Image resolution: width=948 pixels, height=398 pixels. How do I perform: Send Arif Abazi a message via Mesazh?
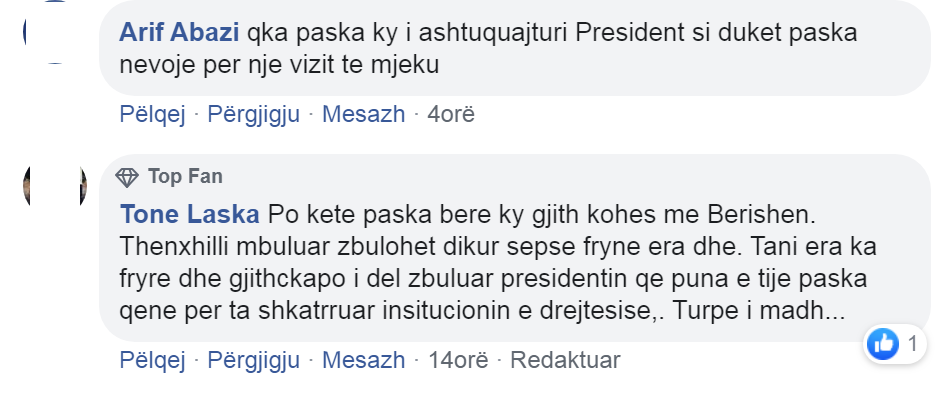click(363, 114)
